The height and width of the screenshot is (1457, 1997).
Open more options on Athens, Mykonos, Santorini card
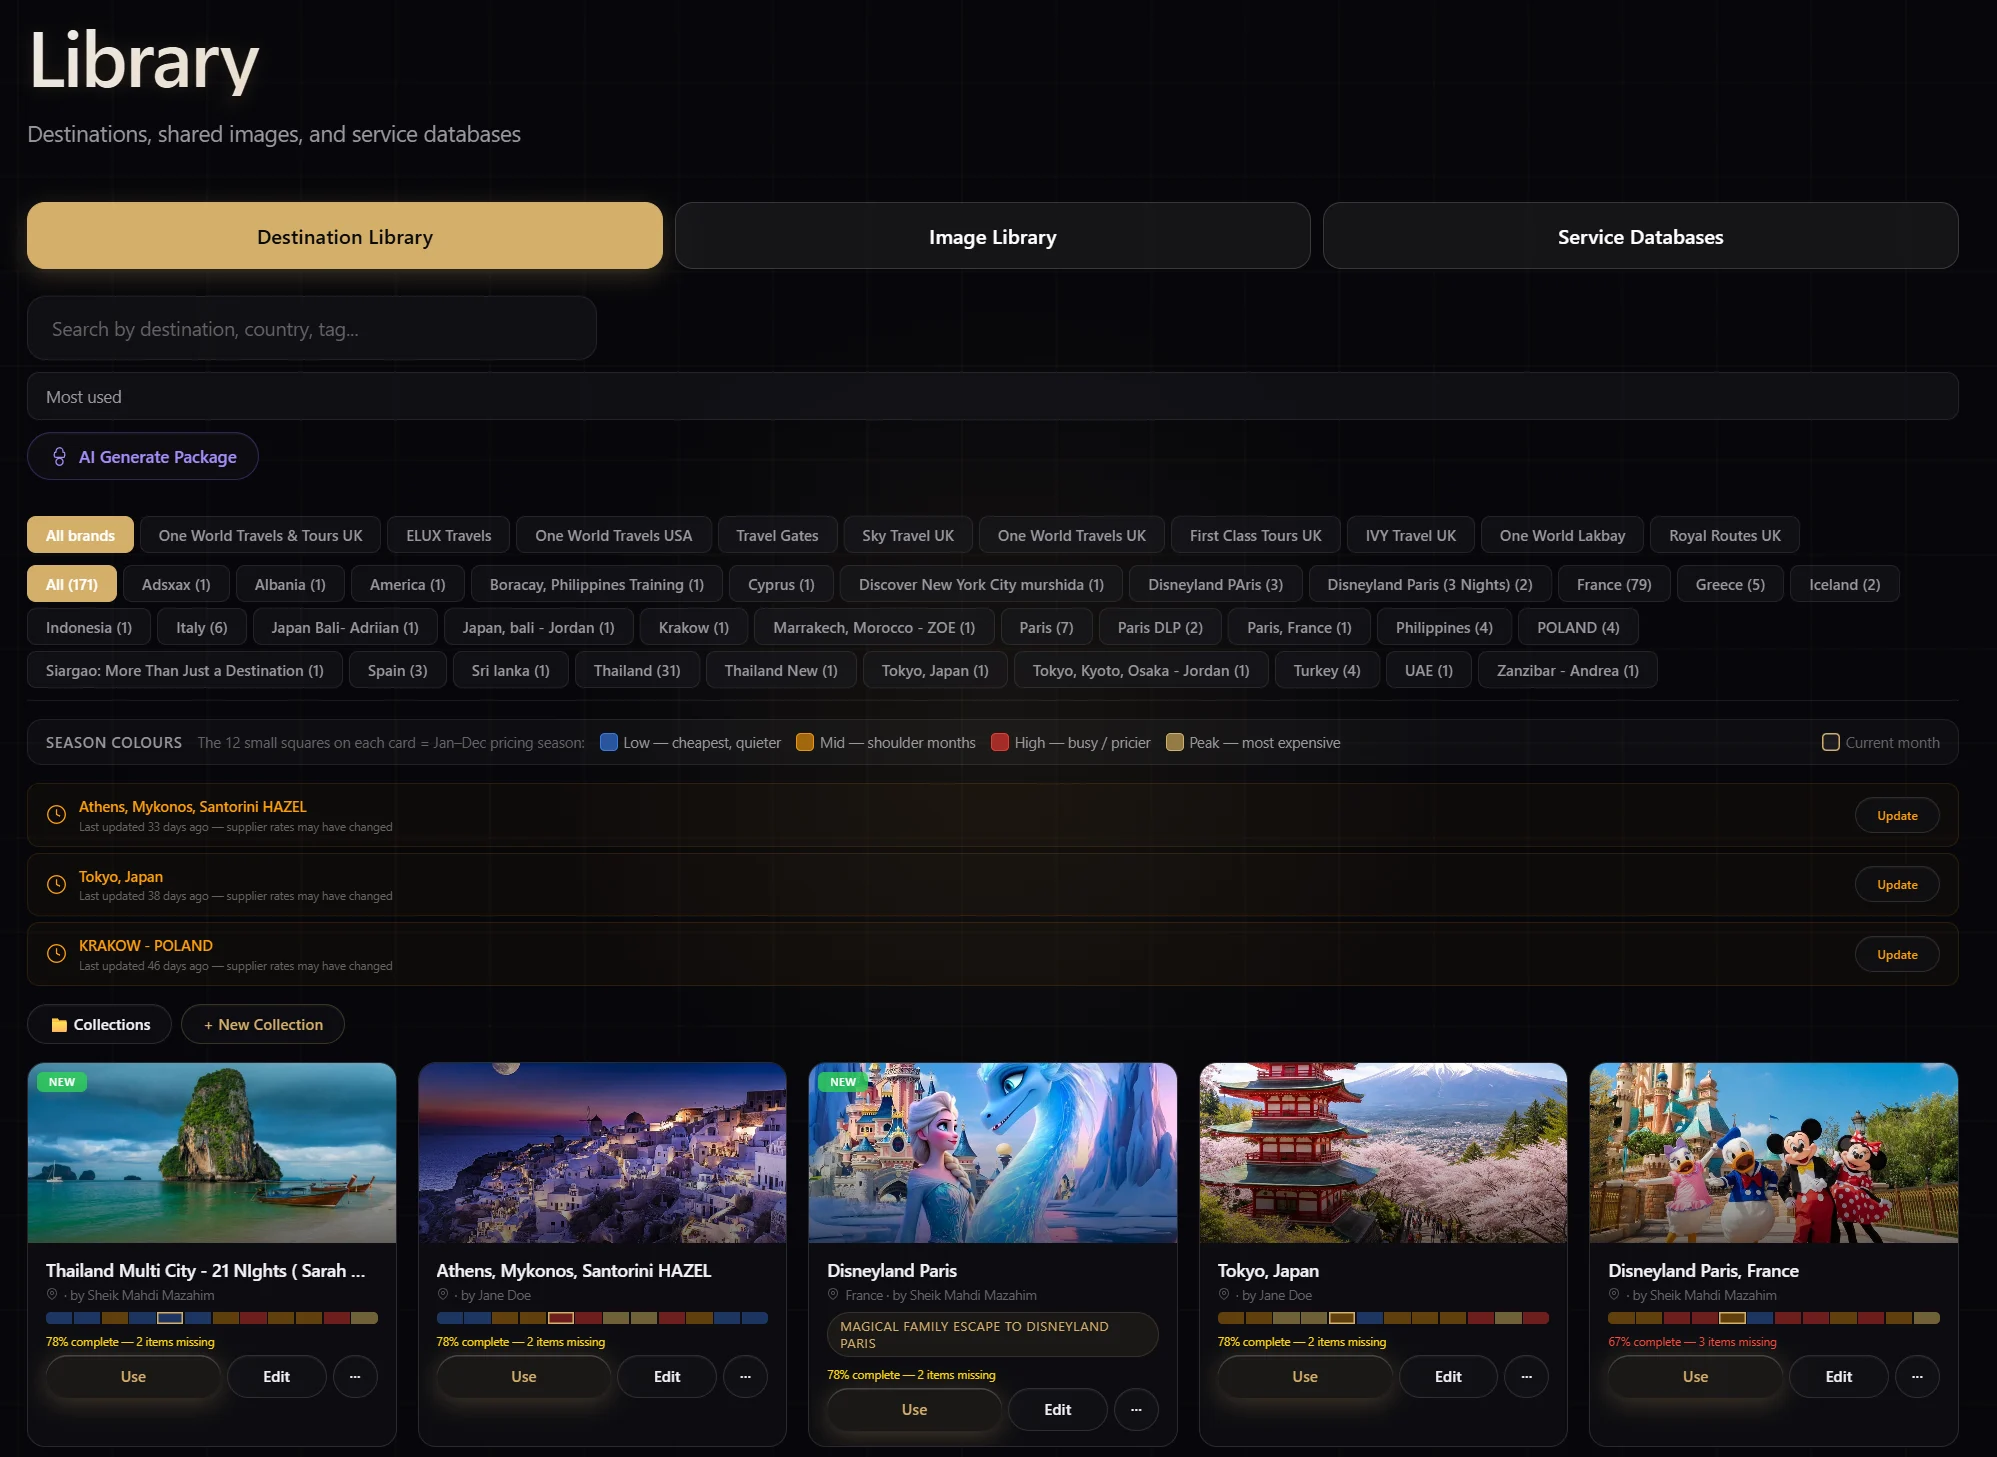click(745, 1377)
